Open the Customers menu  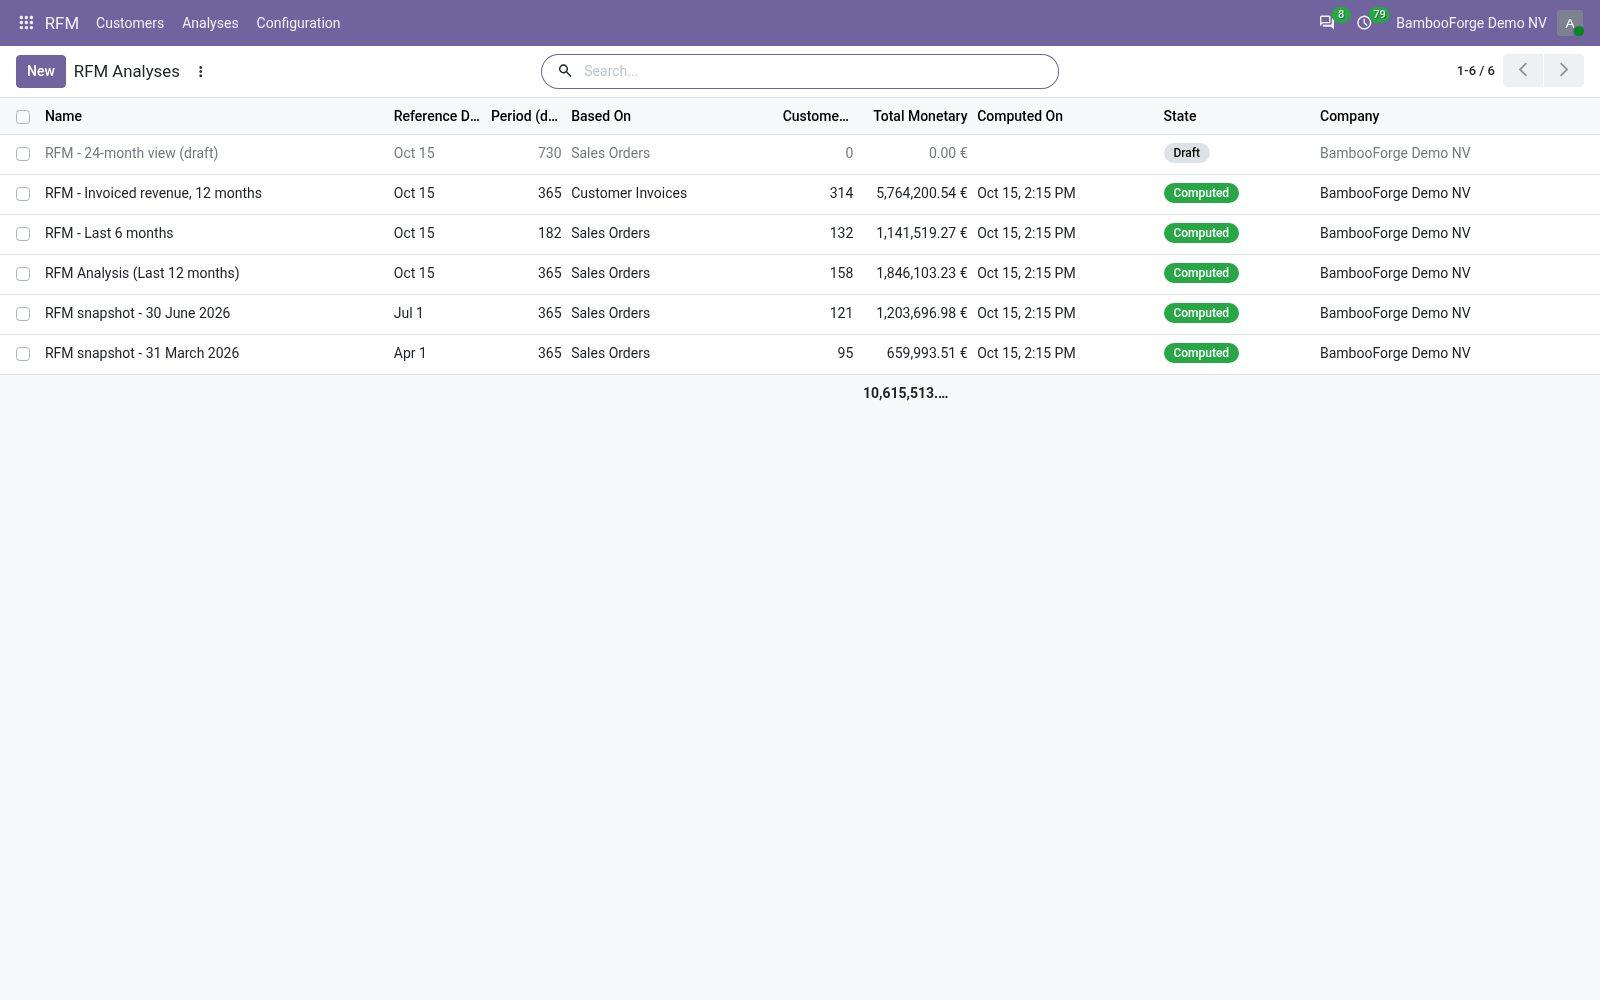point(130,23)
